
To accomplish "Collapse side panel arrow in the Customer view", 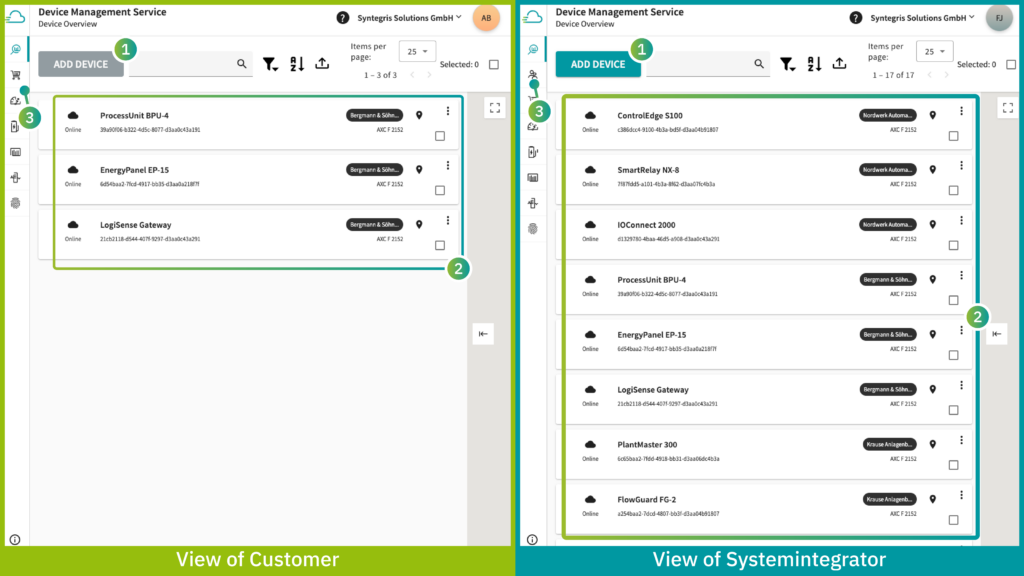I will 483,334.
